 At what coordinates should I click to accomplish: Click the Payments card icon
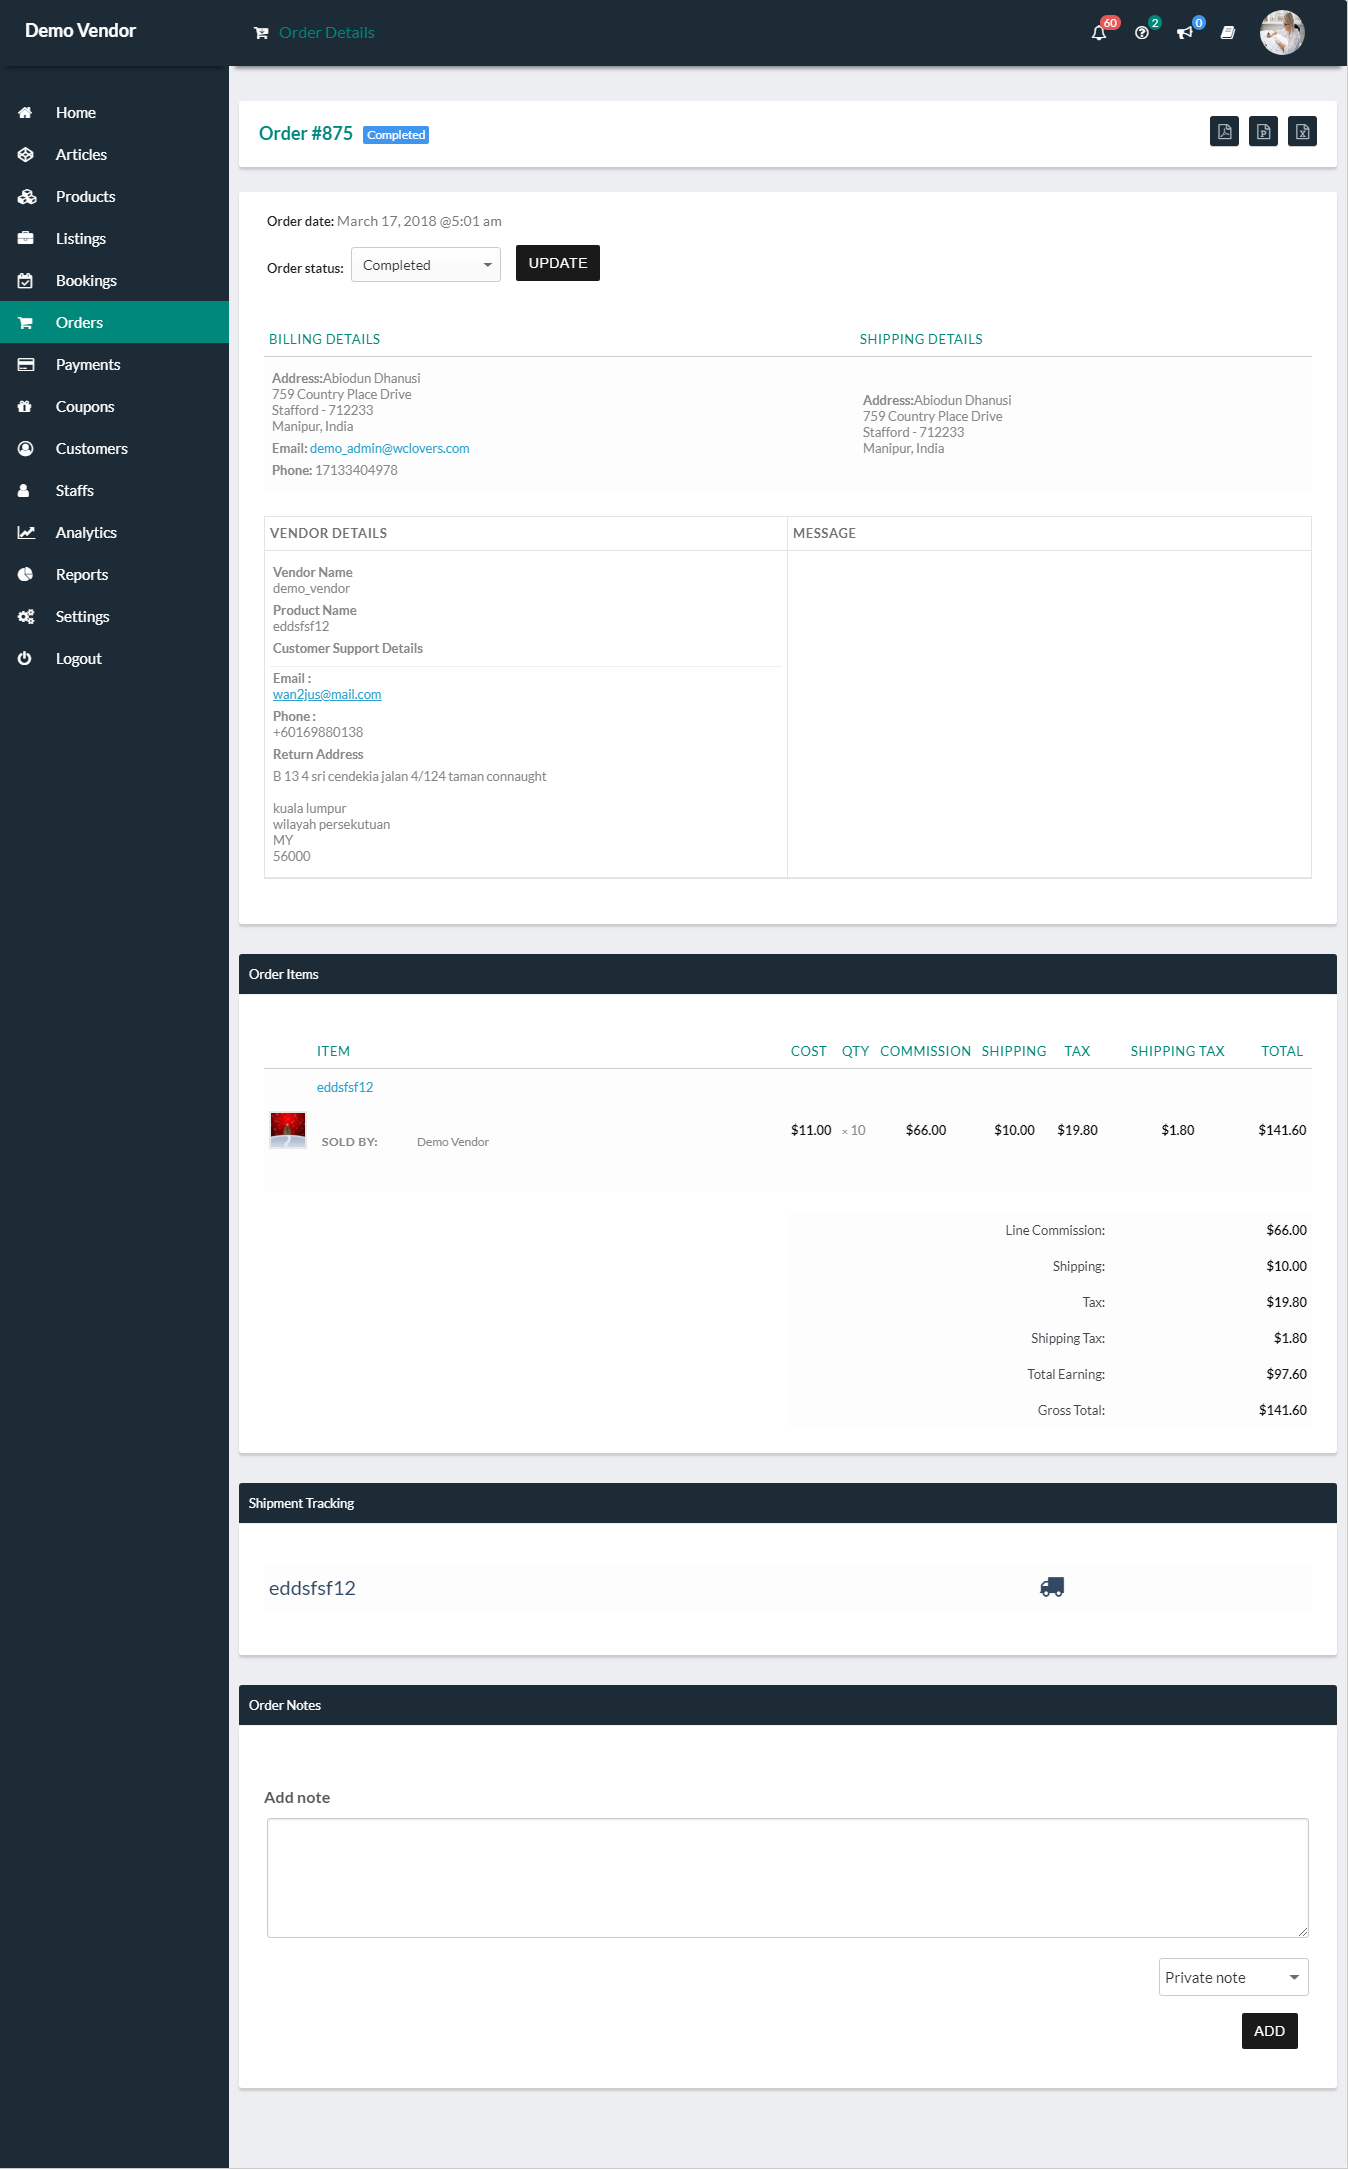point(25,365)
